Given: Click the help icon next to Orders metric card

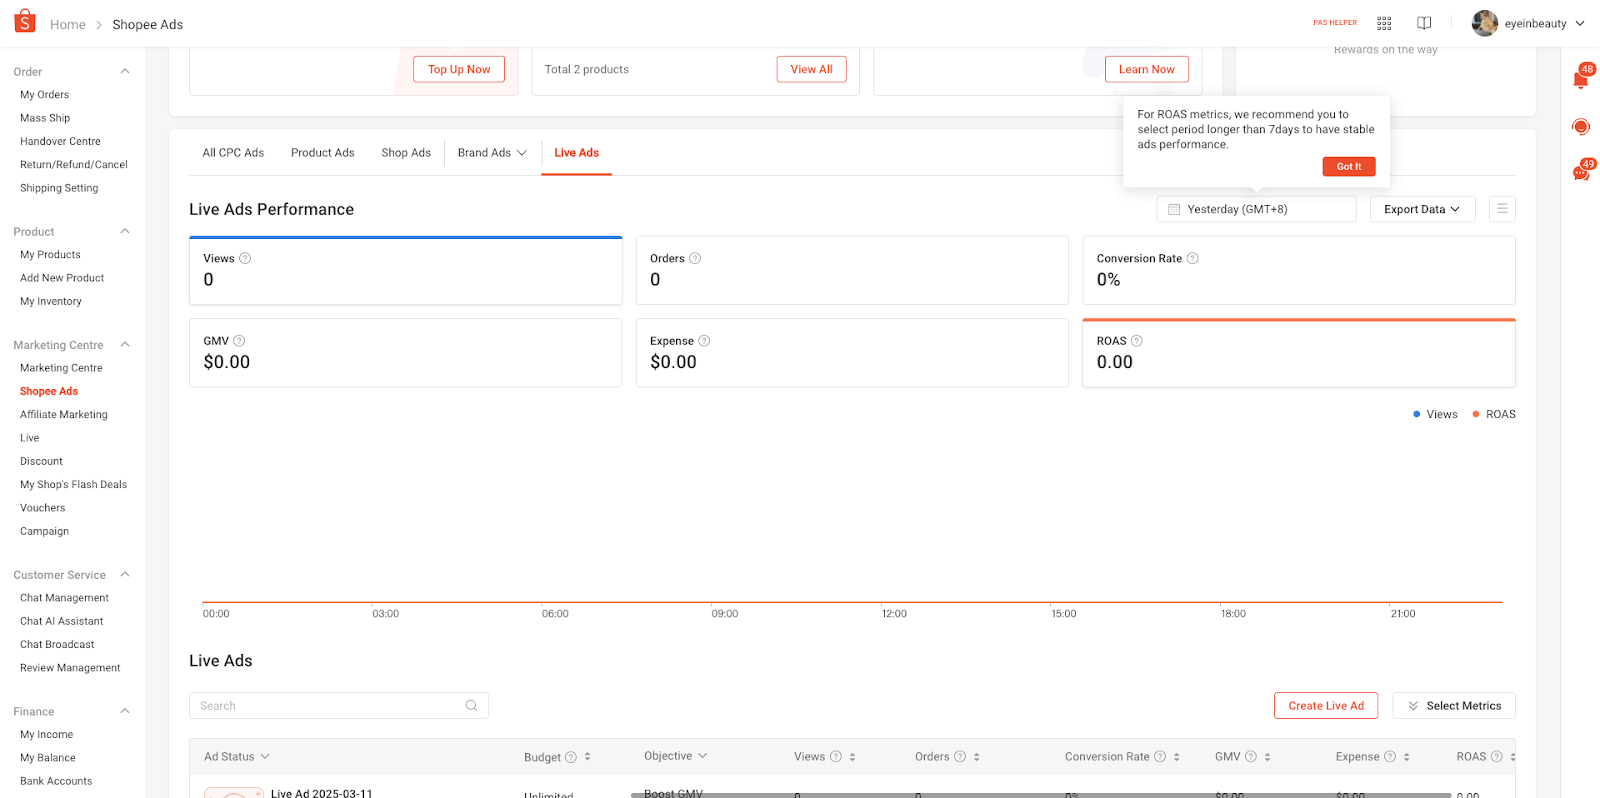Looking at the screenshot, I should 695,258.
